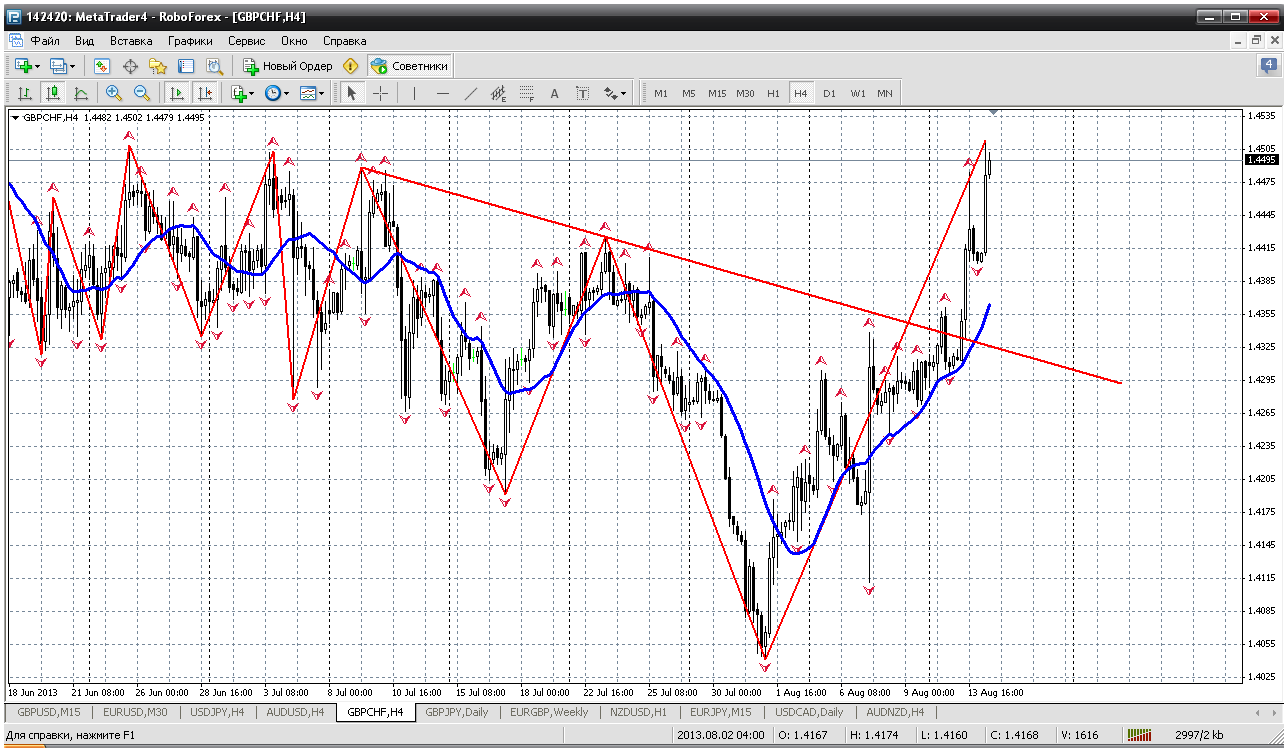This screenshot has height=748, width=1288.
Task: Open the chat notifications icon showing 4
Action: pos(1268,66)
